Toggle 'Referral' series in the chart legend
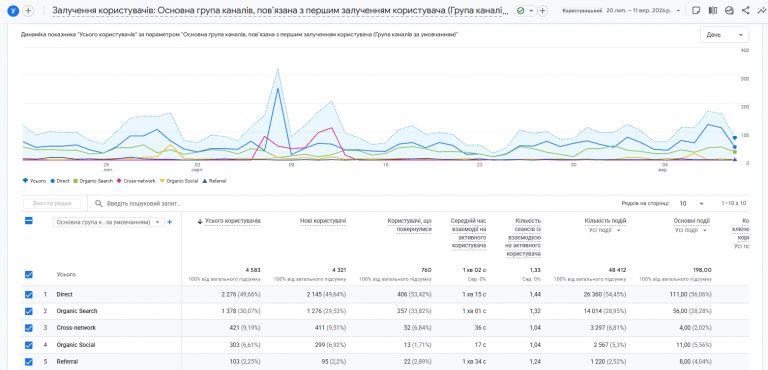Viewport: 768px width, 370px height. pyautogui.click(x=214, y=181)
